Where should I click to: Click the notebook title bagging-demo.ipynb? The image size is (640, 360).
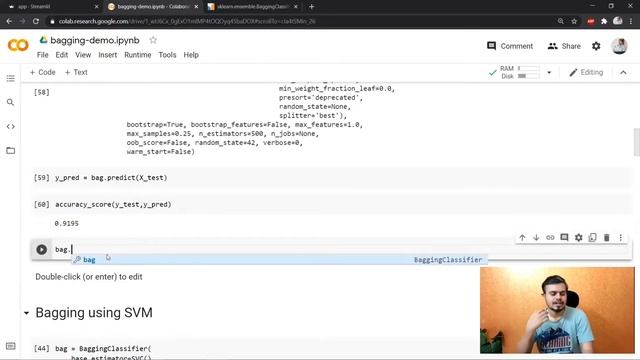[95, 40]
